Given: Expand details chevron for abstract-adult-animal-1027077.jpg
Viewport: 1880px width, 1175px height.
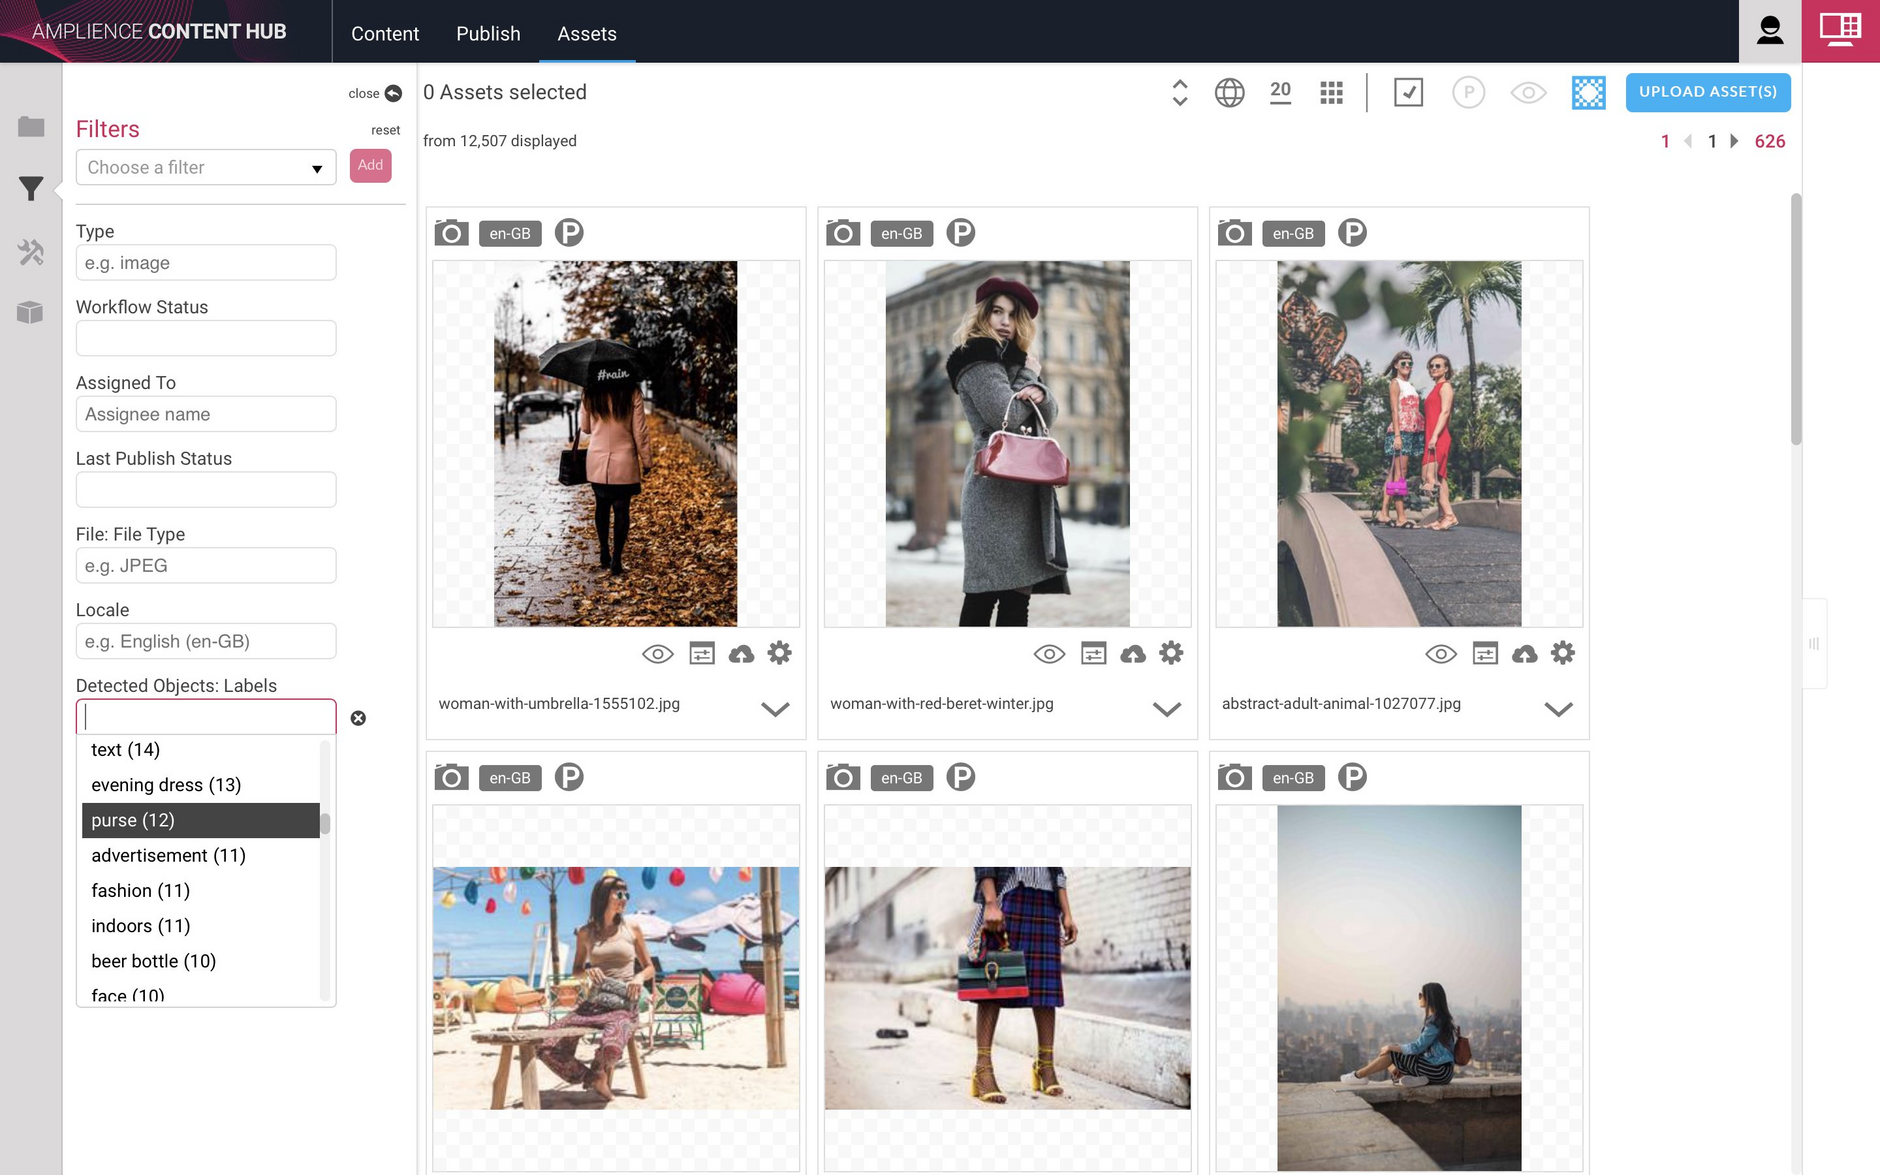Looking at the screenshot, I should pos(1558,709).
